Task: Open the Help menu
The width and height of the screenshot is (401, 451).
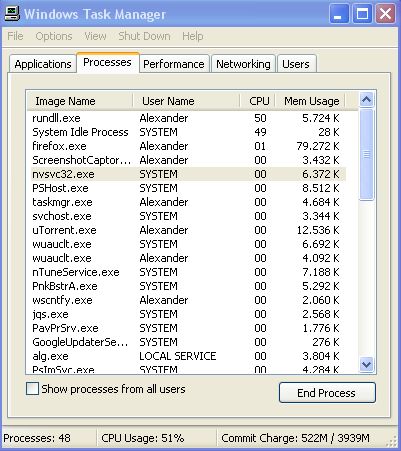Action: tap(193, 36)
